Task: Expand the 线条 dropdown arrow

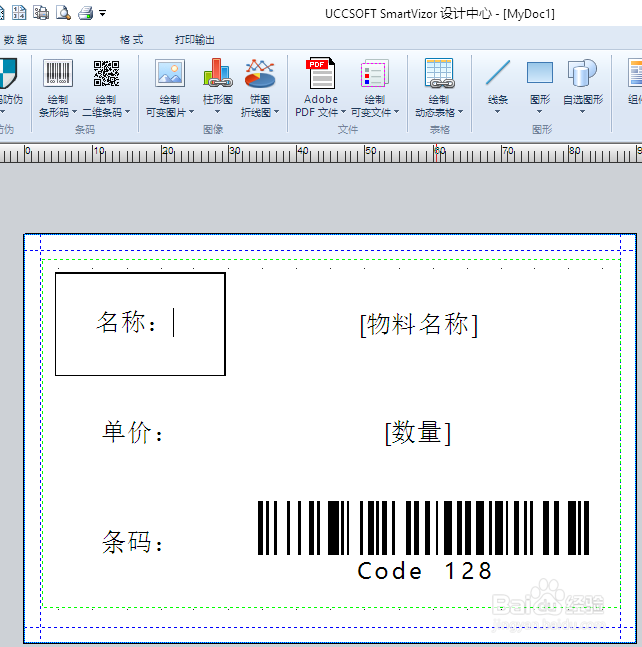Action: point(497,111)
